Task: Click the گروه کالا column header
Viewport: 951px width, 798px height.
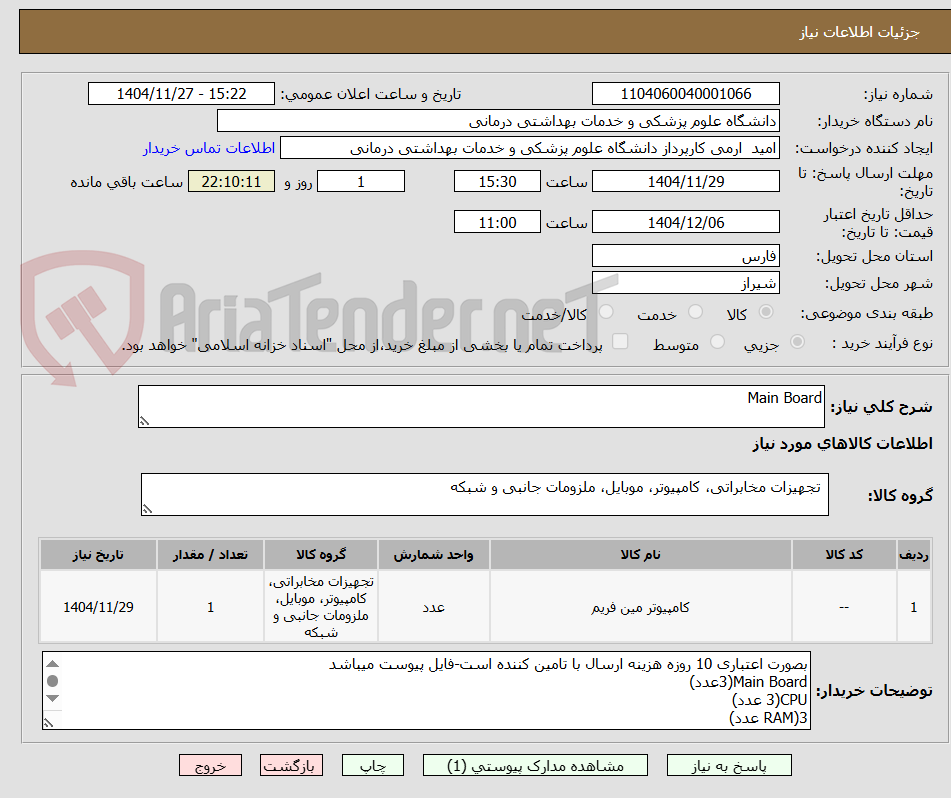Action: click(x=321, y=554)
